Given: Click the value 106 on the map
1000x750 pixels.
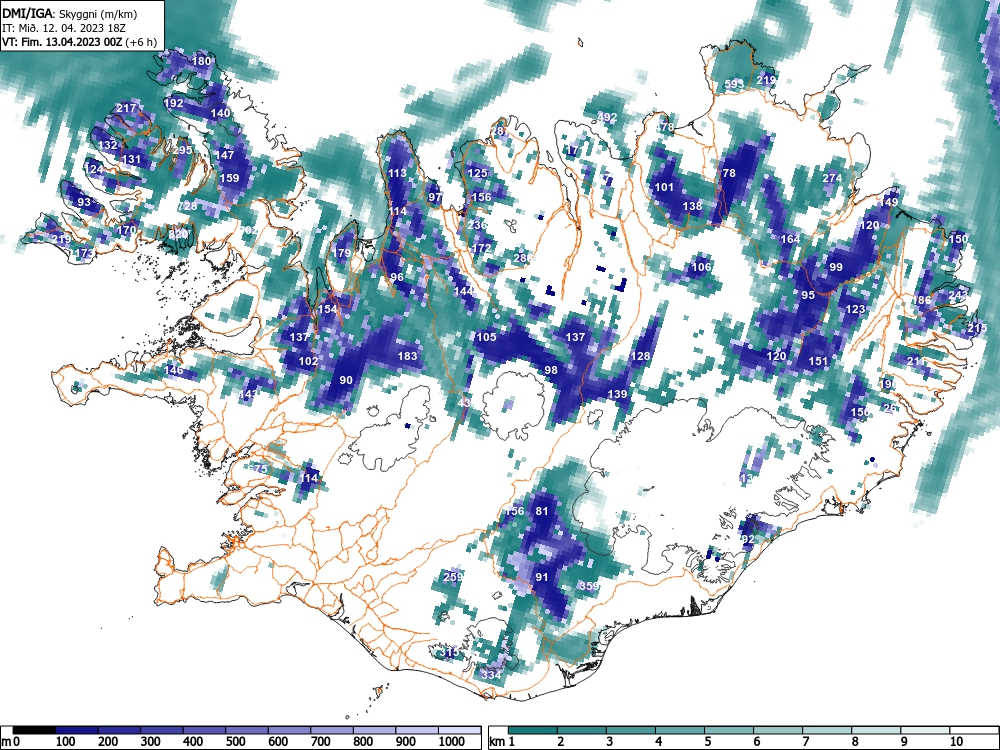Looking at the screenshot, I should (x=701, y=267).
